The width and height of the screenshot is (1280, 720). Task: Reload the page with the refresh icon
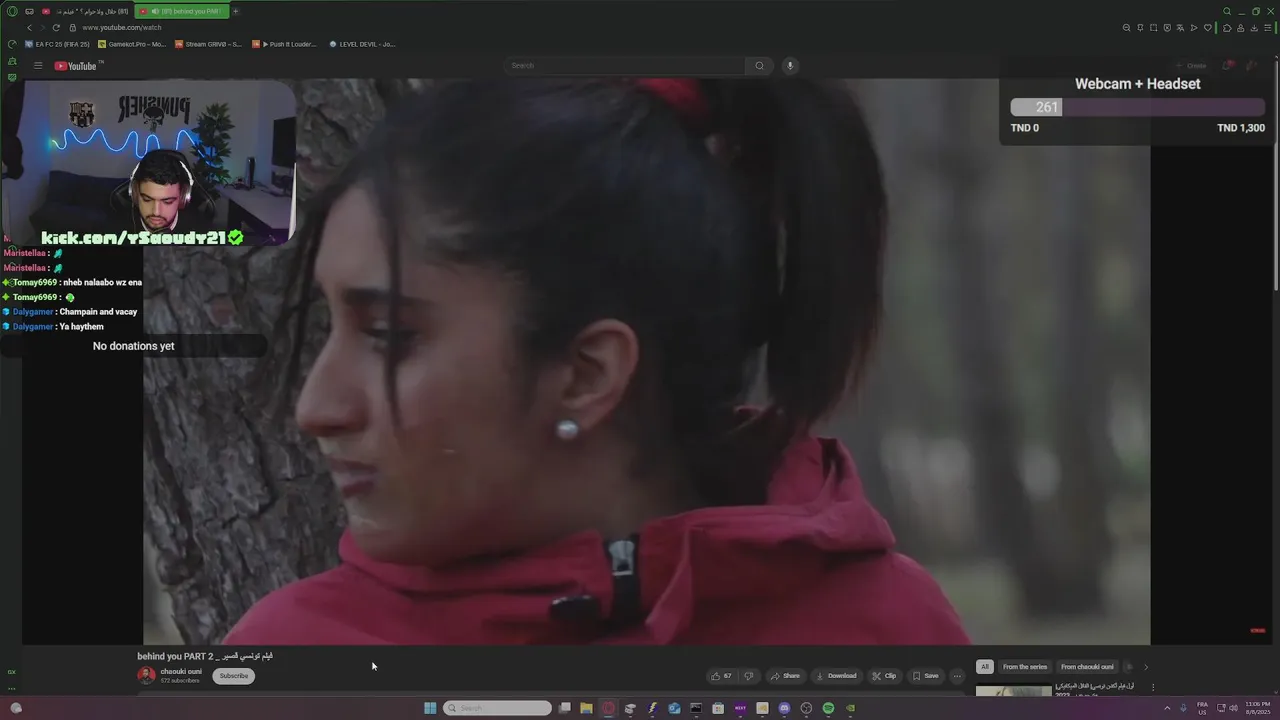pos(56,28)
